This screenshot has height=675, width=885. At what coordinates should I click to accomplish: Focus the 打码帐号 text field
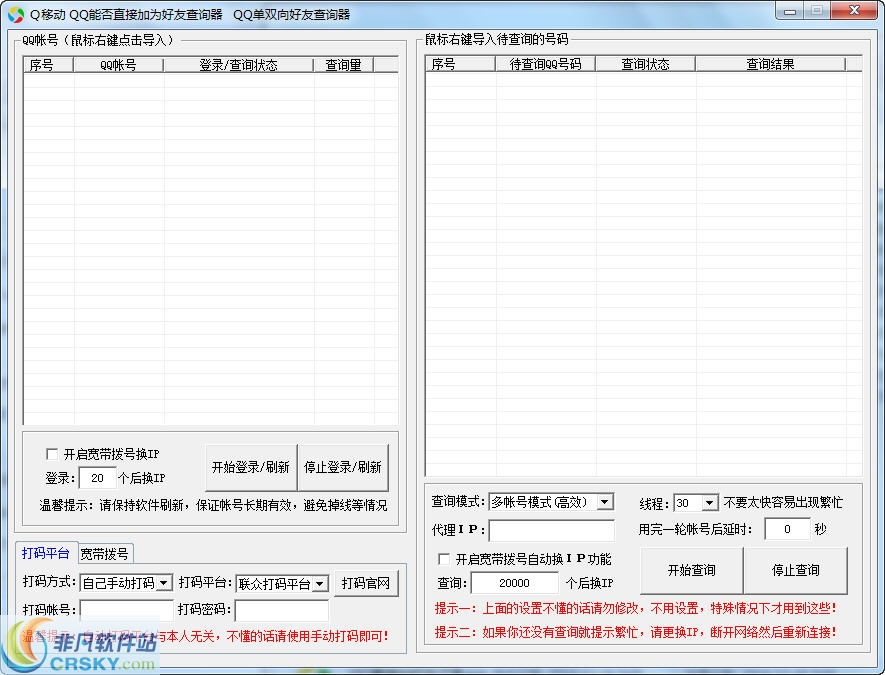point(126,610)
